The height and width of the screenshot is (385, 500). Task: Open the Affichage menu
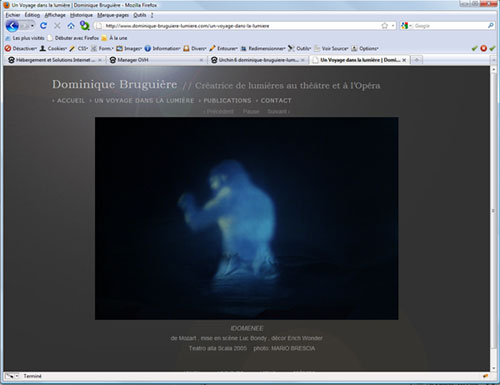(x=55, y=15)
